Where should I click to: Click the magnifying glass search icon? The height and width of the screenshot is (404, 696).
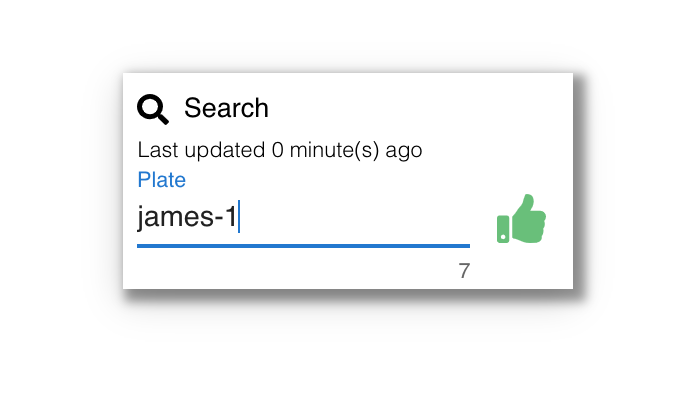click(x=153, y=109)
